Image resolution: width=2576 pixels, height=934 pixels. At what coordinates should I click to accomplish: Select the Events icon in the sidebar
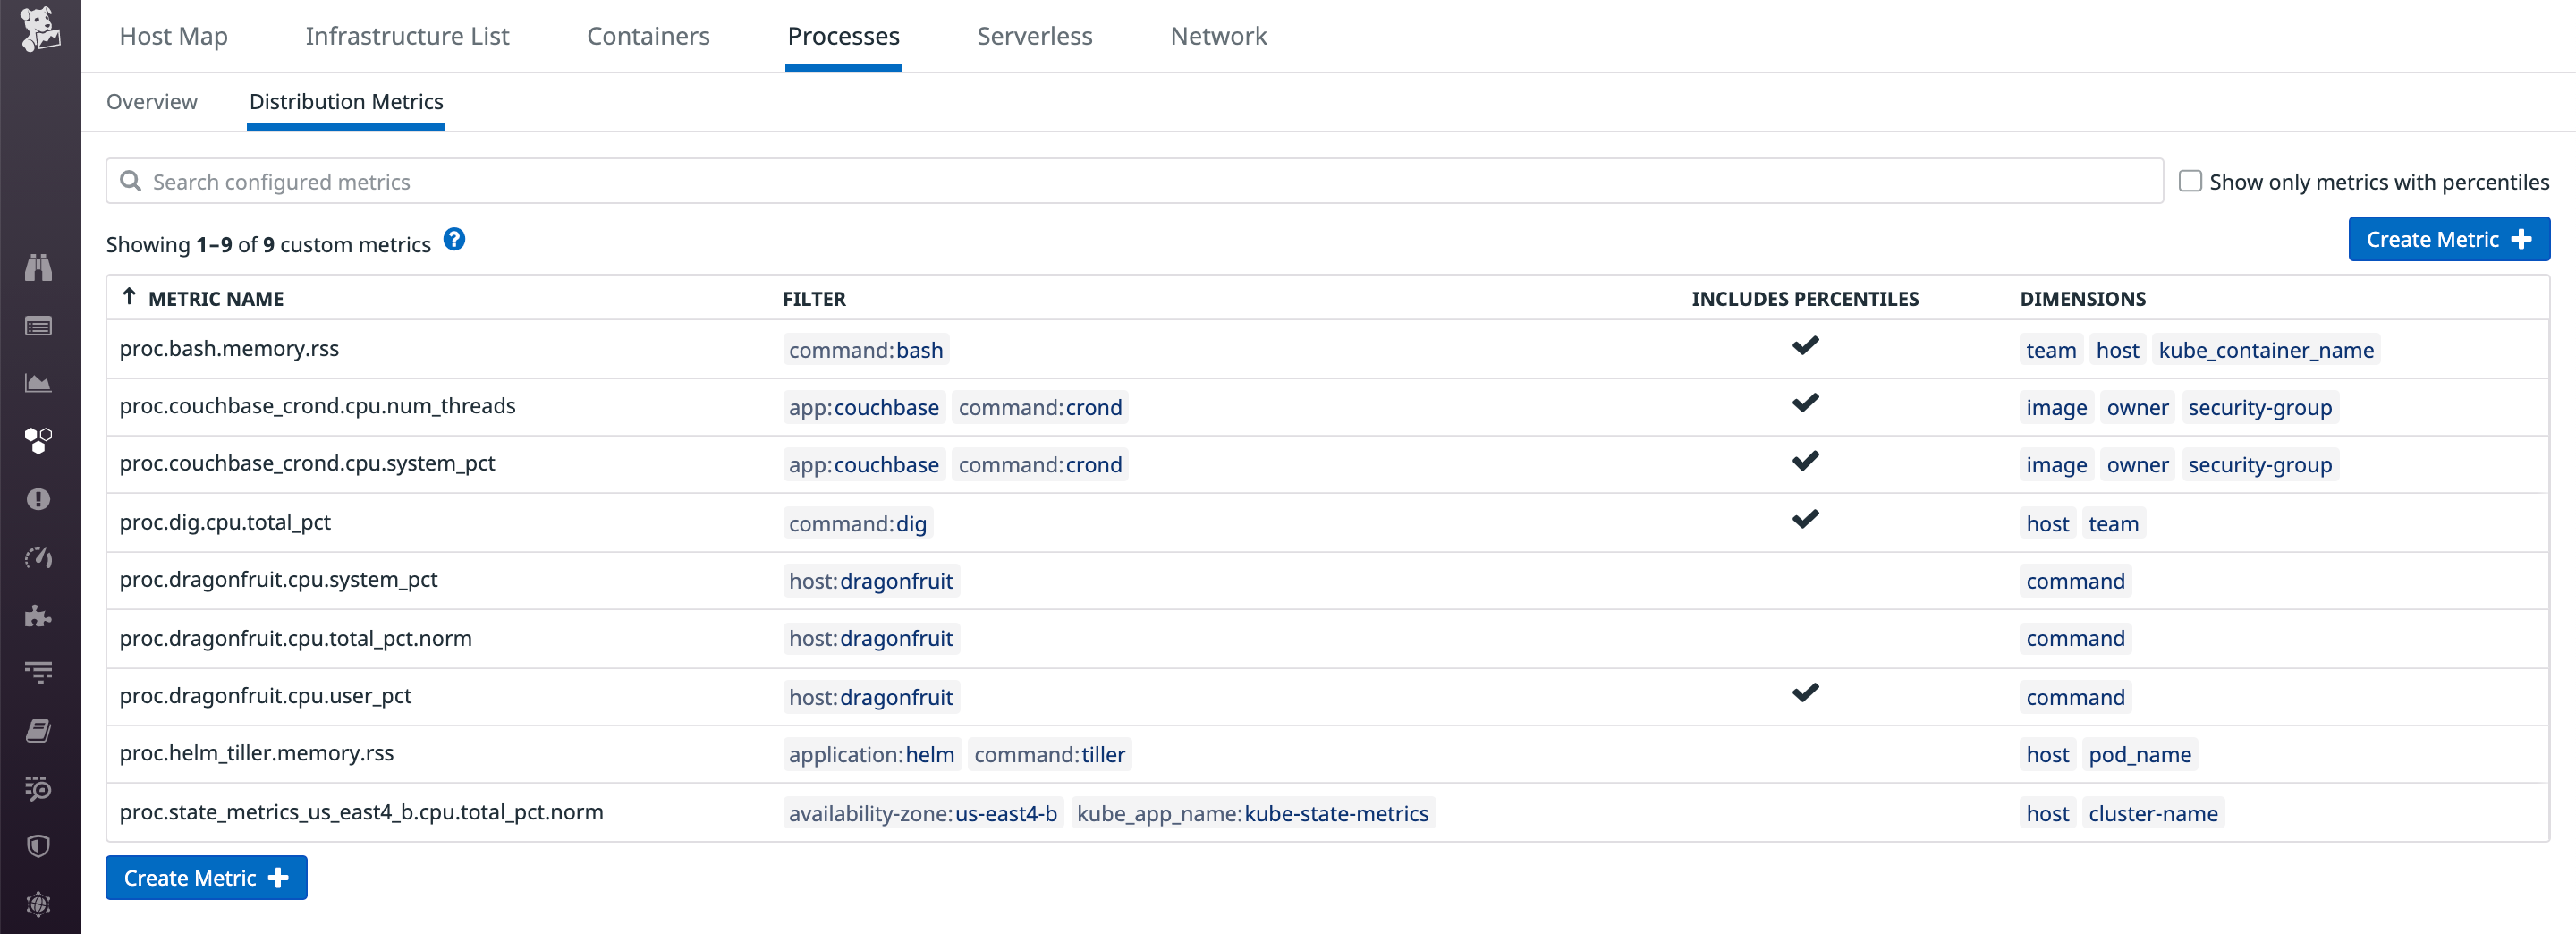38,325
